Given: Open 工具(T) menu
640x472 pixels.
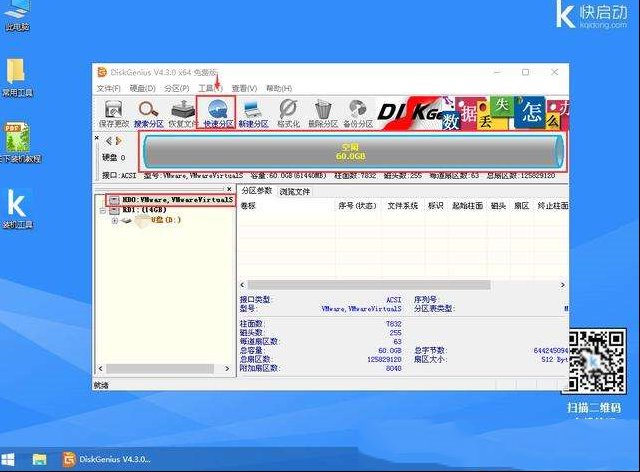Looking at the screenshot, I should [x=210, y=88].
